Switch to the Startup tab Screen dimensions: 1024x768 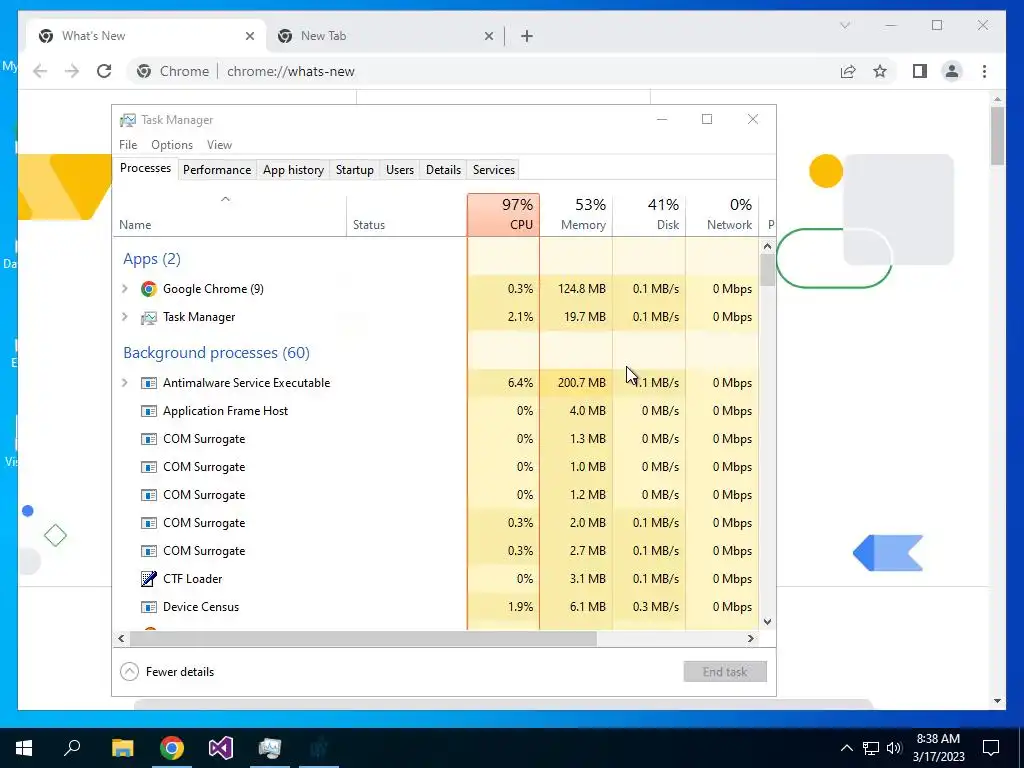pos(355,170)
